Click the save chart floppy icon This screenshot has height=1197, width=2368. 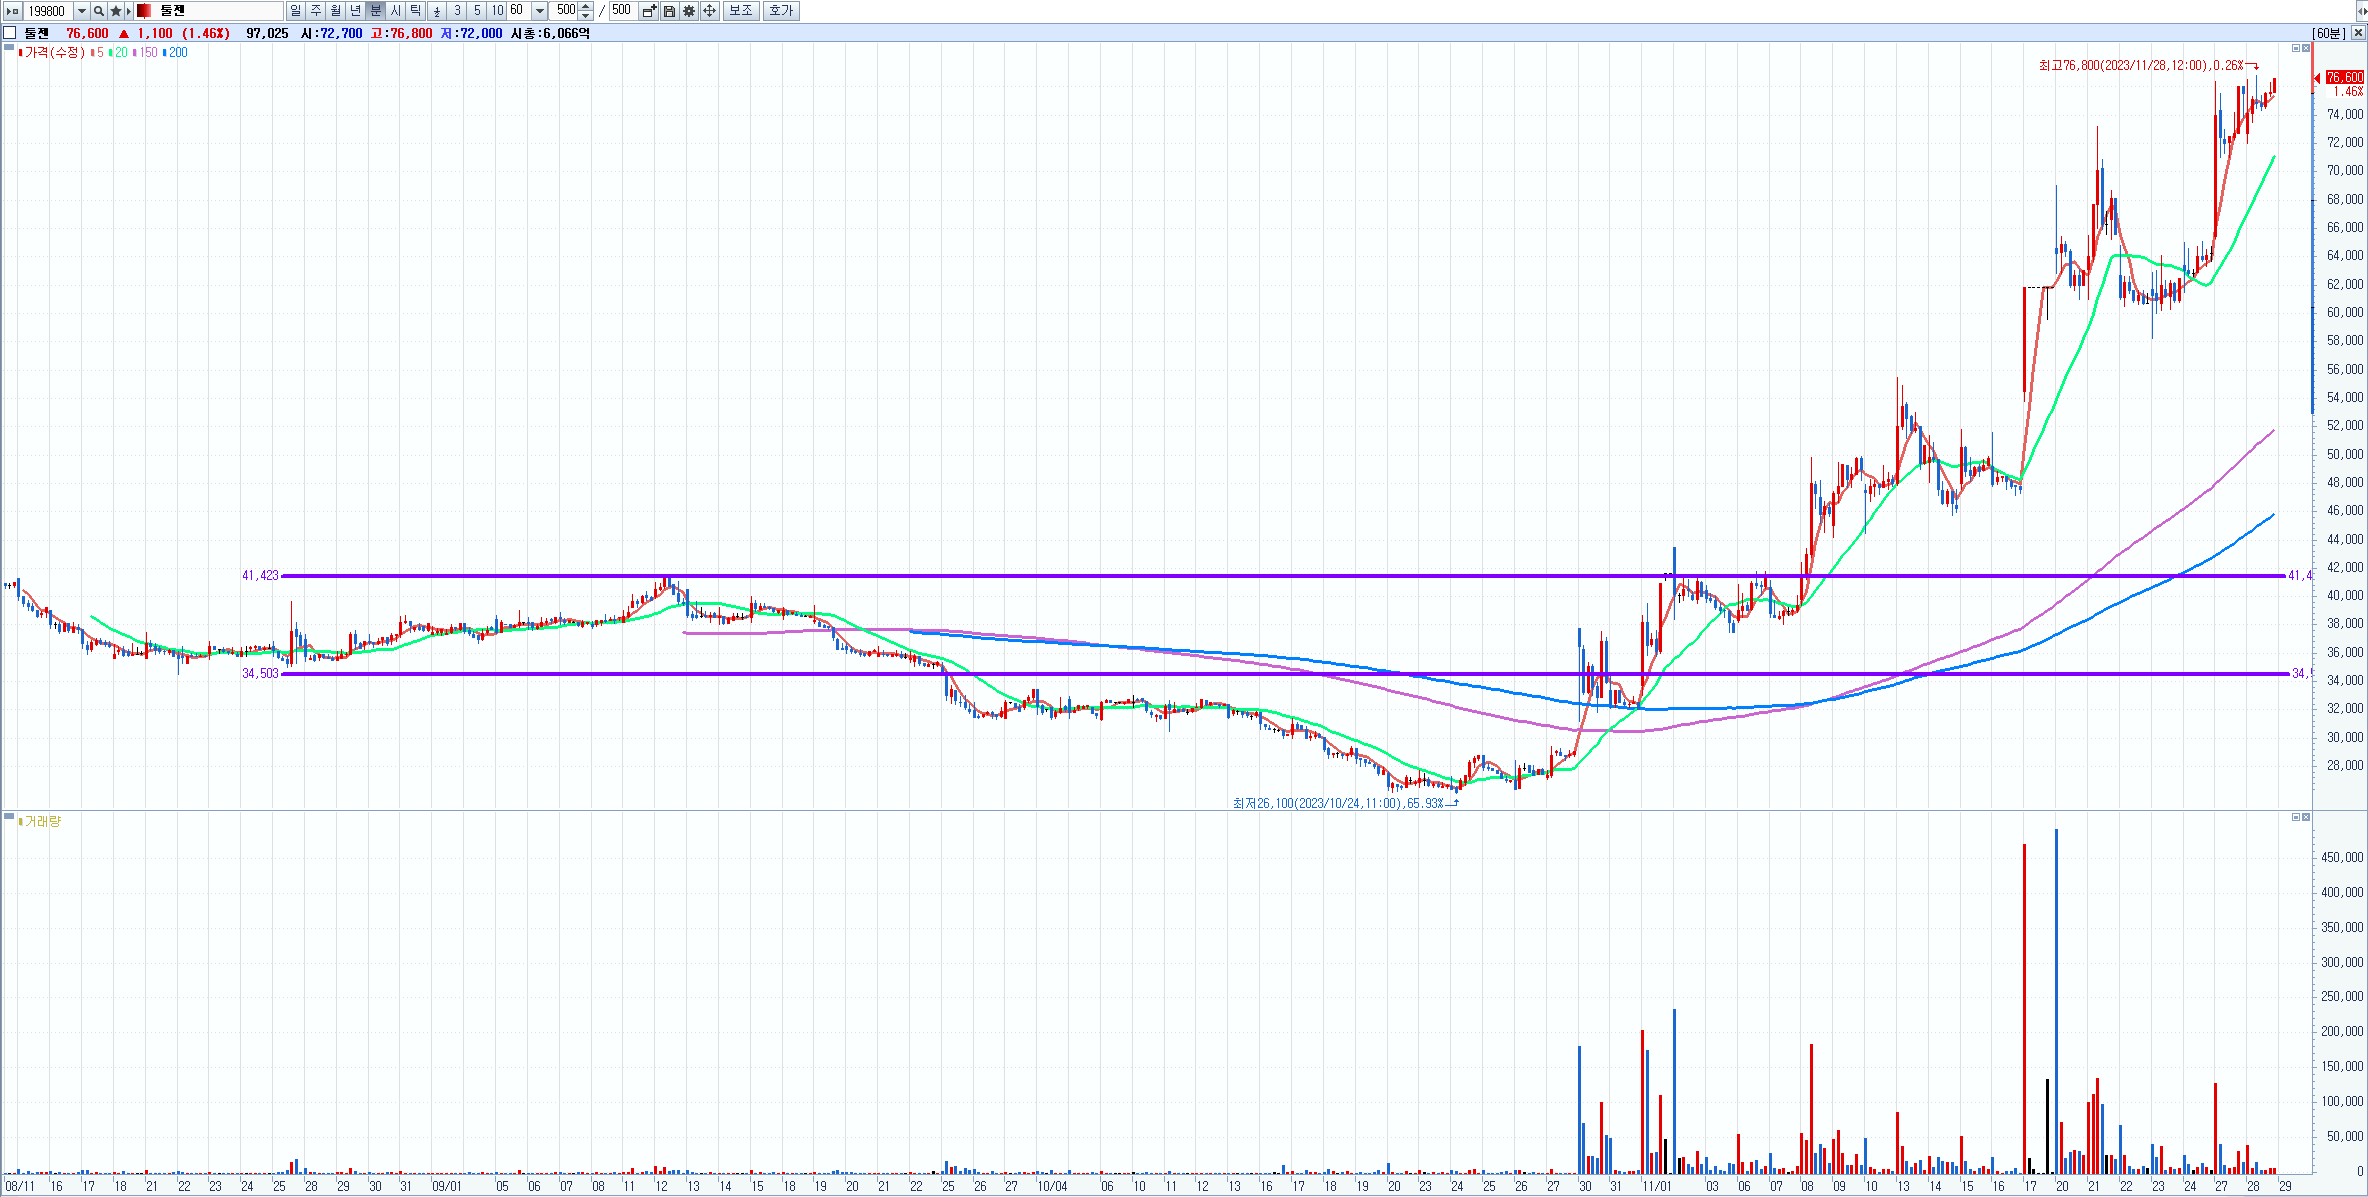669,11
